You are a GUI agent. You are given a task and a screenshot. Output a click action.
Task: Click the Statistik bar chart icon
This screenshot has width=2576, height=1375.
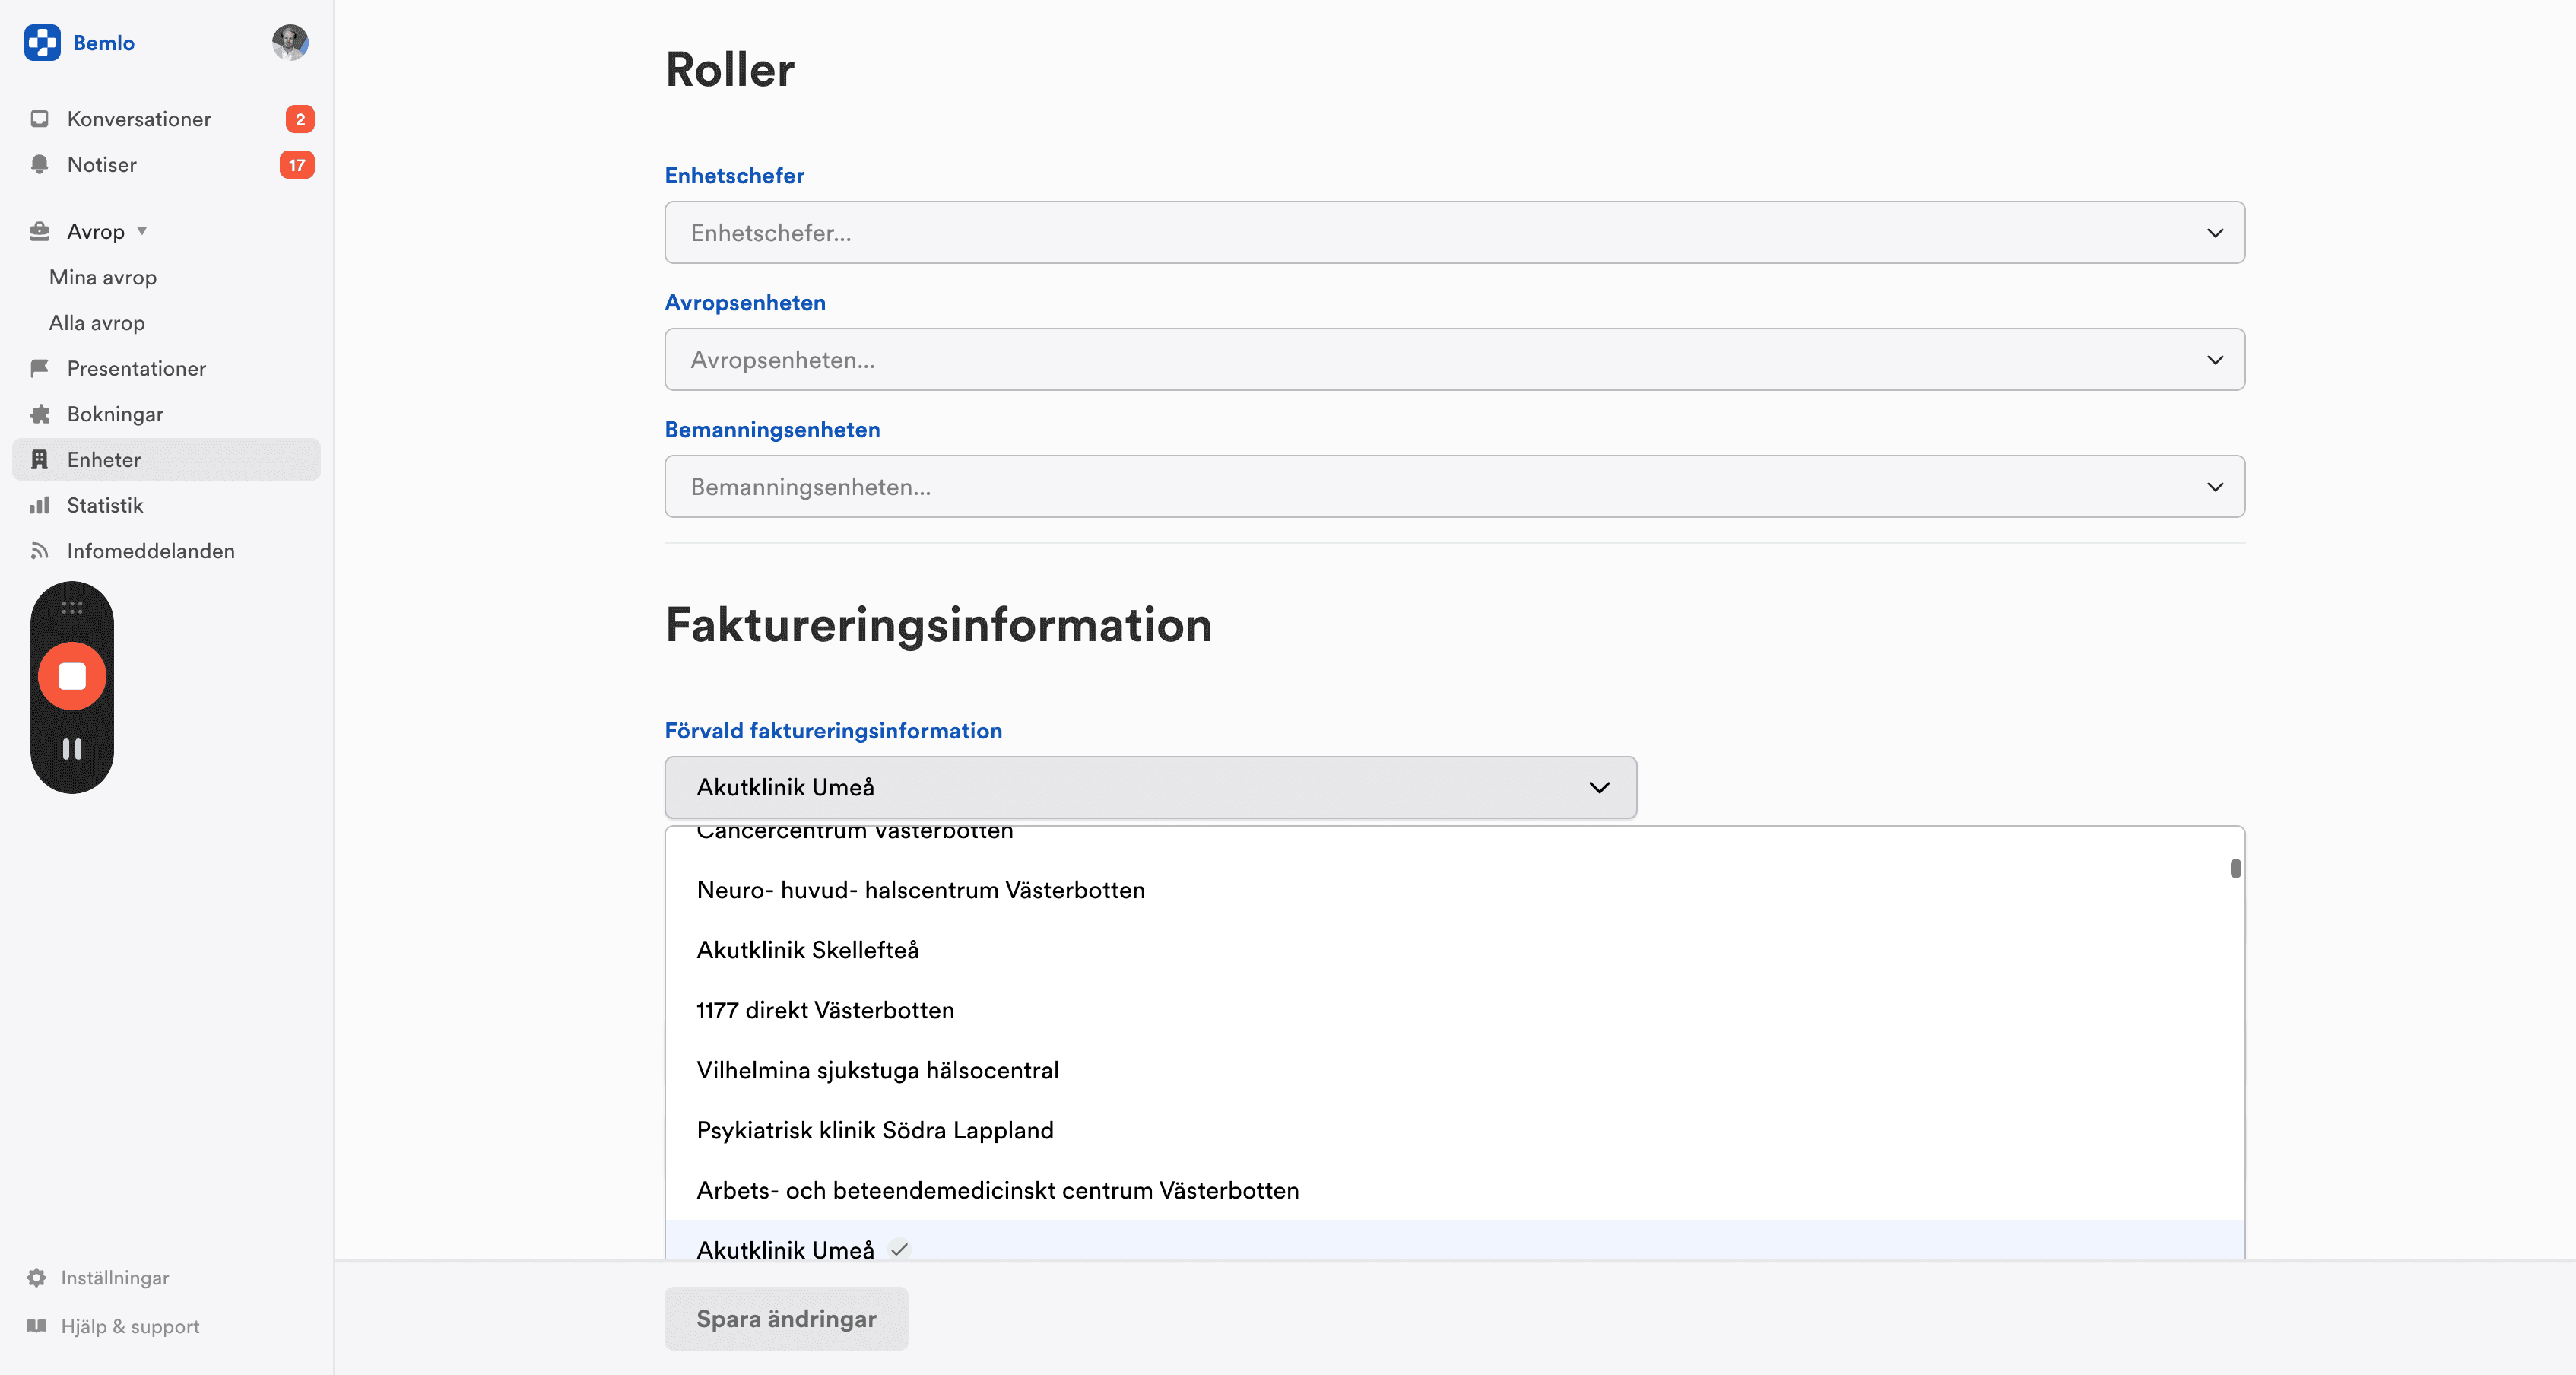coord(39,505)
